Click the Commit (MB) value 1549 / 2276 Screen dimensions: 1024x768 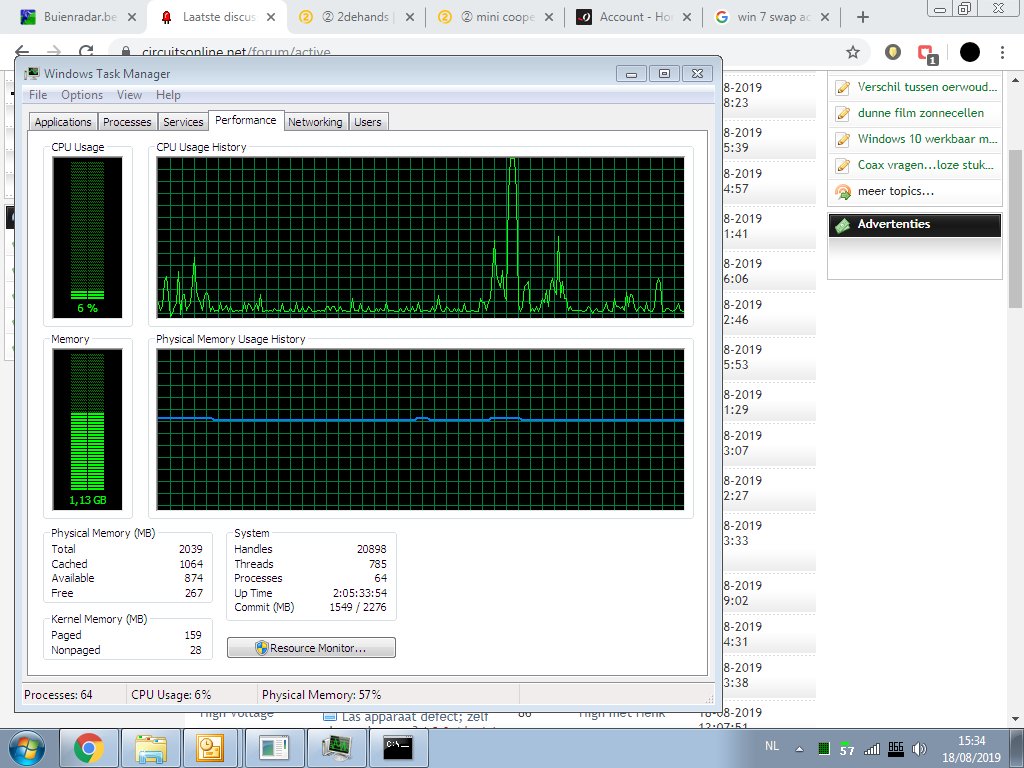[358, 607]
